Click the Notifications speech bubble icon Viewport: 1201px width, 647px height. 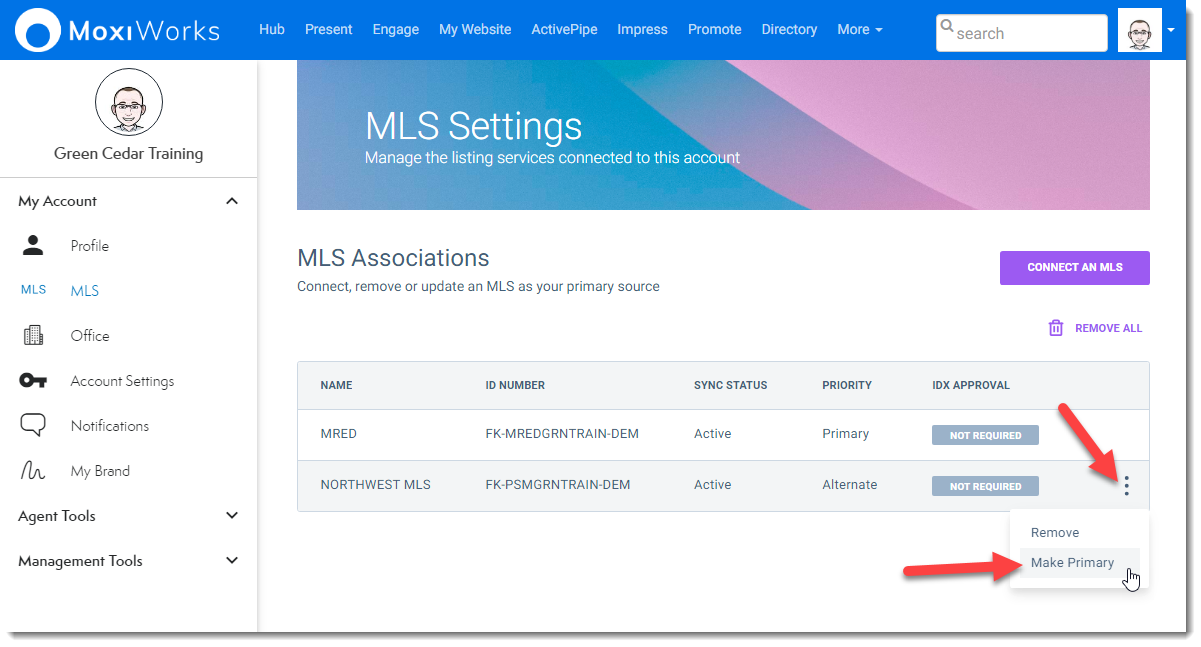click(33, 426)
